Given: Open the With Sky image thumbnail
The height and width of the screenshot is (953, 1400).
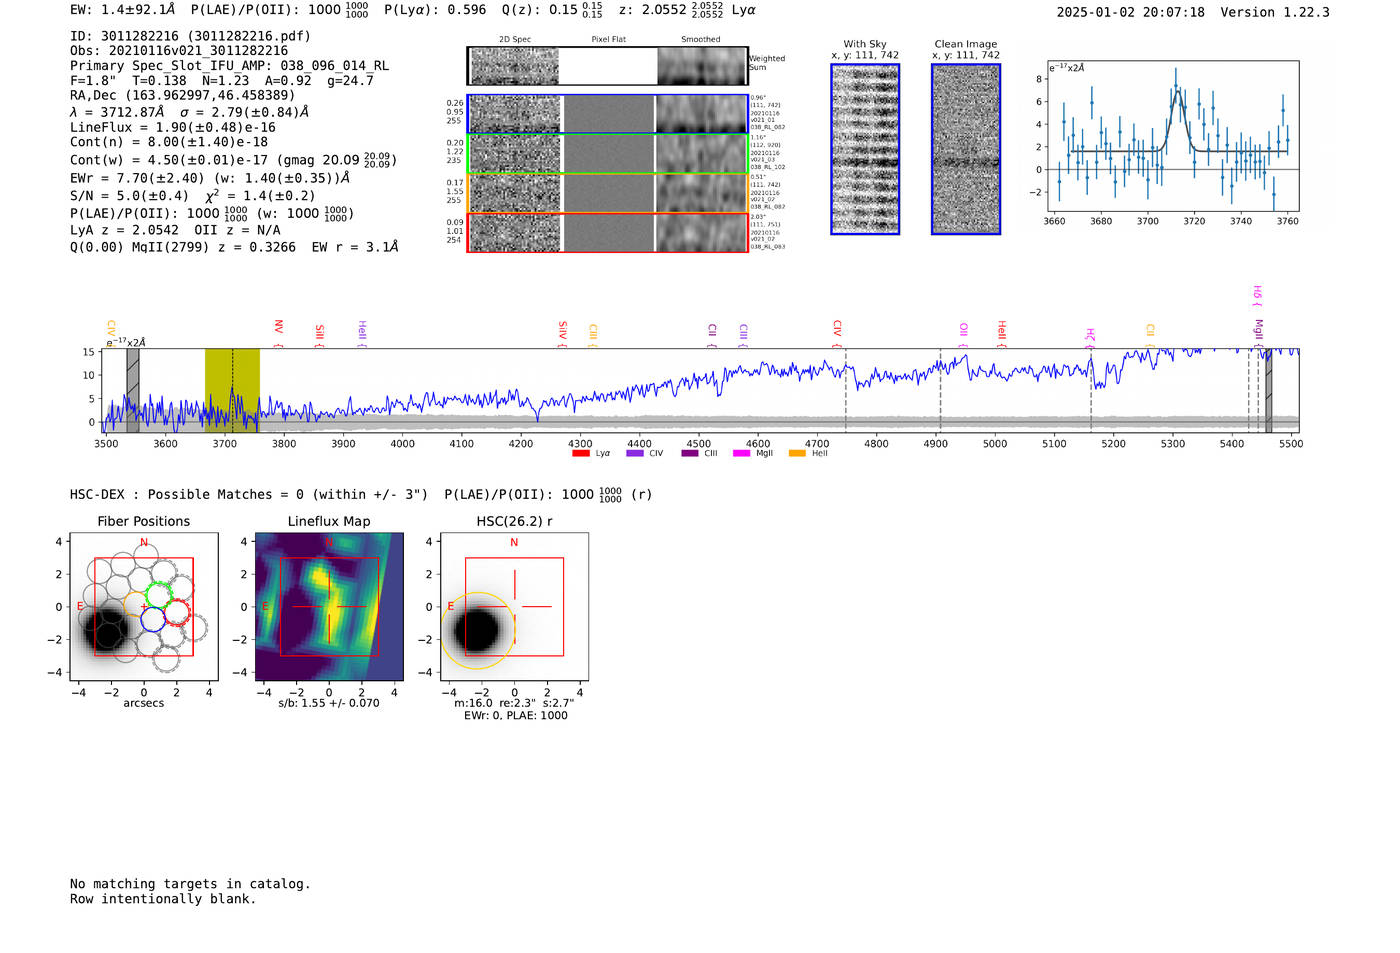Looking at the screenshot, I should click(x=865, y=149).
